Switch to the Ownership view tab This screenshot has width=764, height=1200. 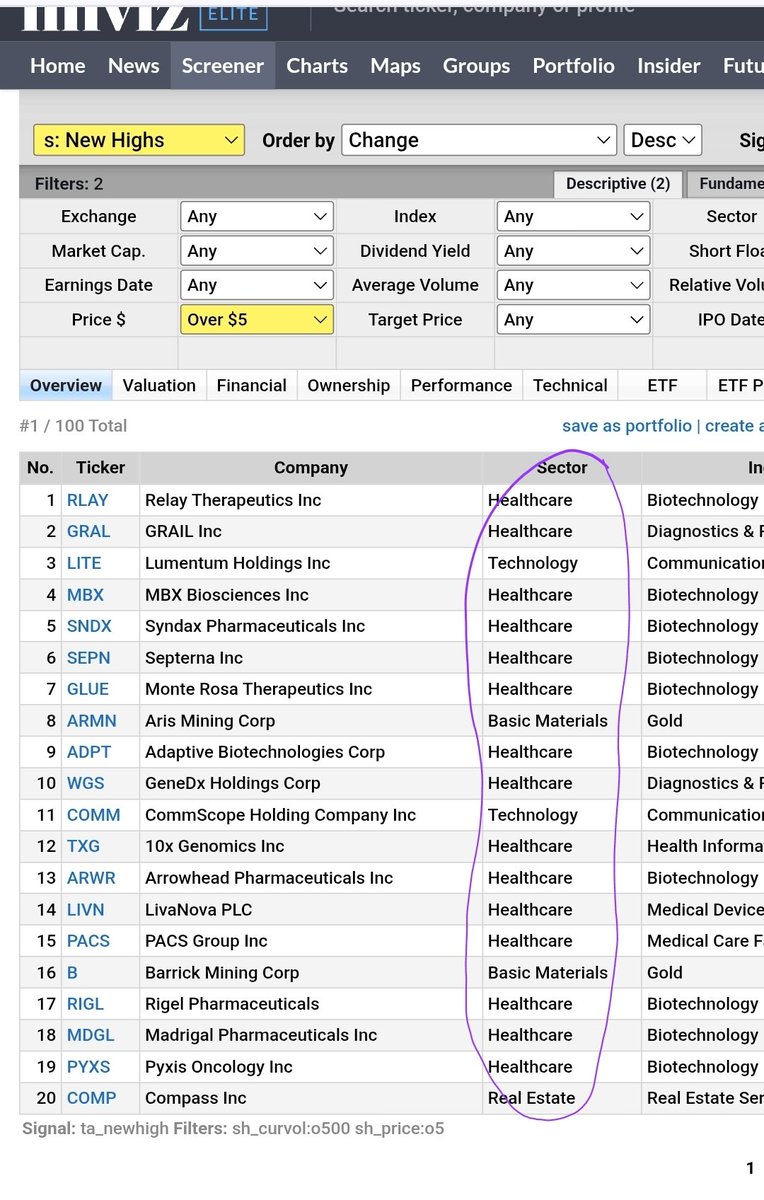[349, 386]
